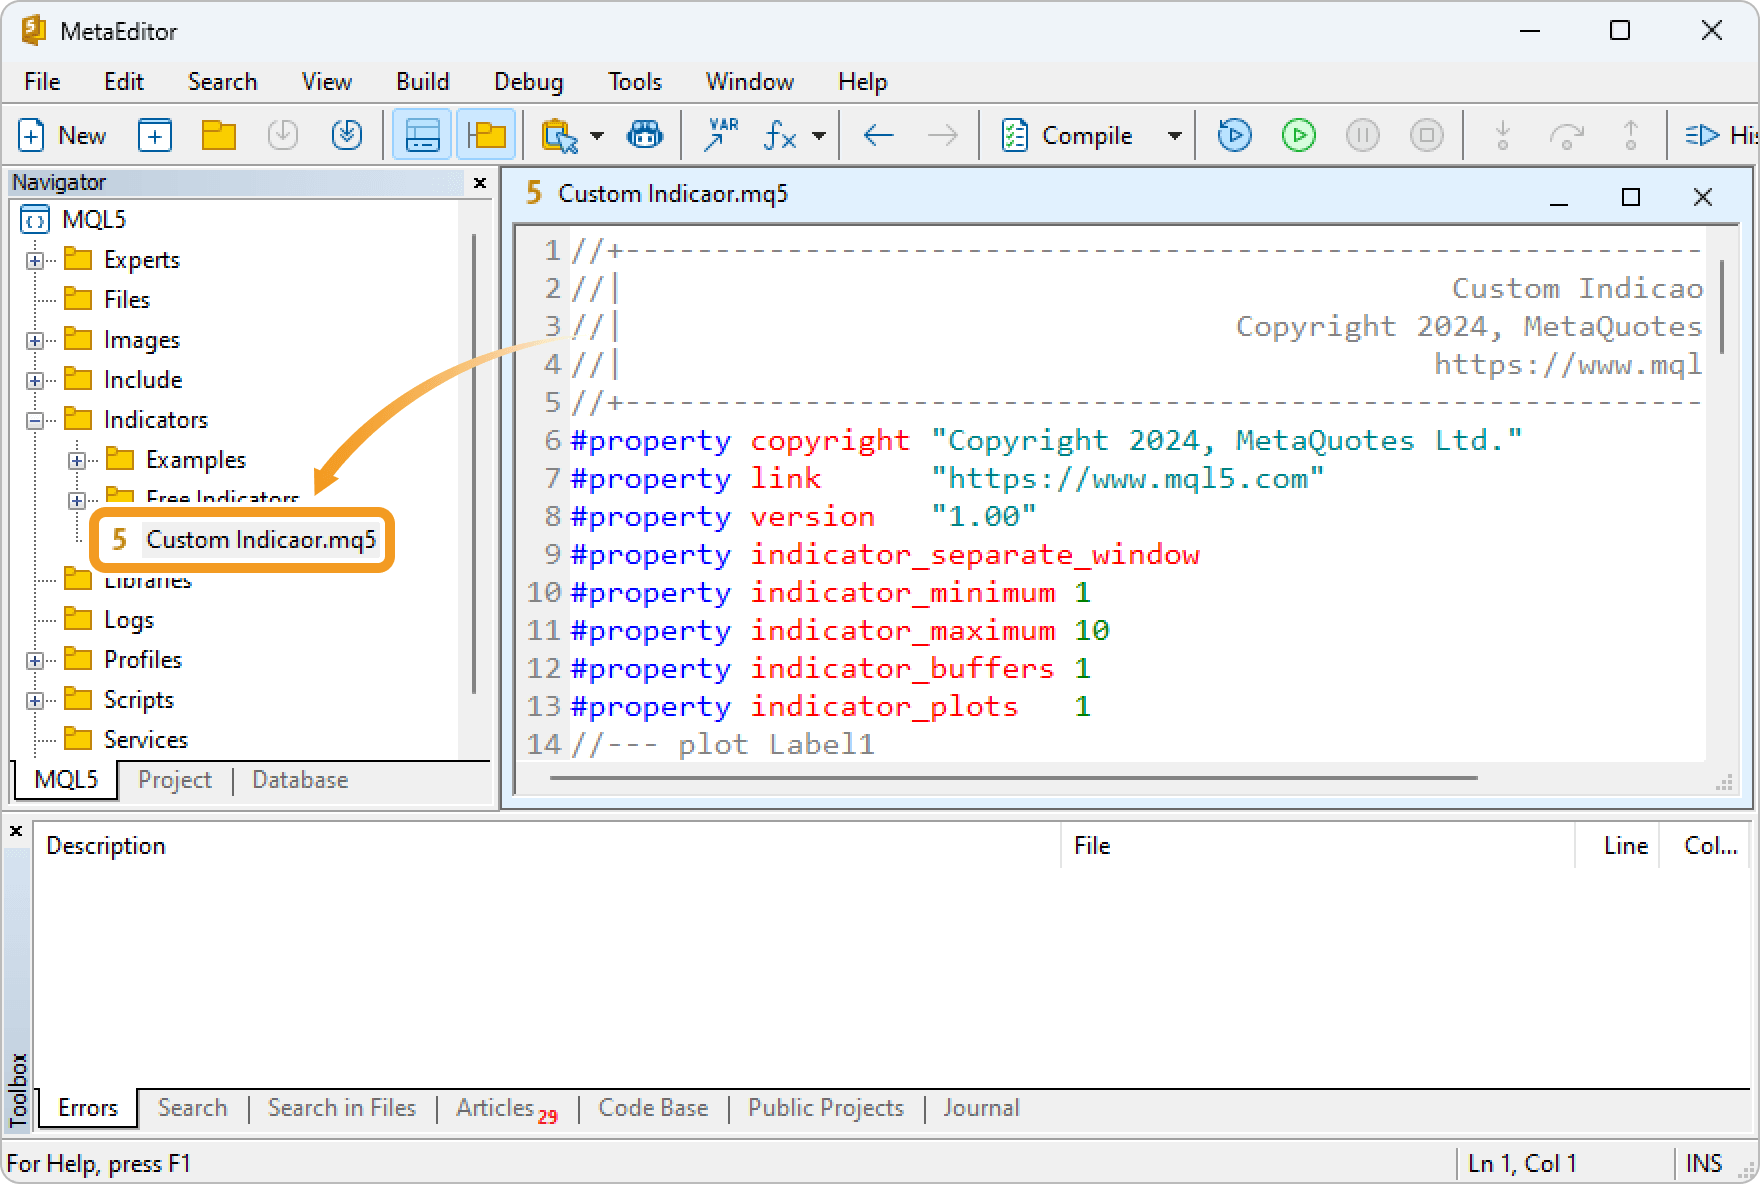Viewport: 1760px width, 1184px height.
Task: Open the File menu
Action: click(42, 82)
